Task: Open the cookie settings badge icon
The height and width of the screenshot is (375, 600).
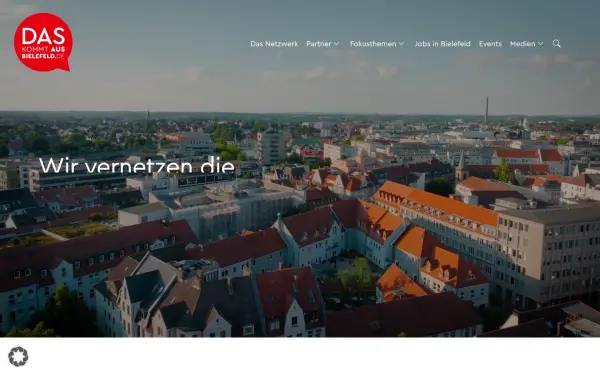Action: point(18,356)
